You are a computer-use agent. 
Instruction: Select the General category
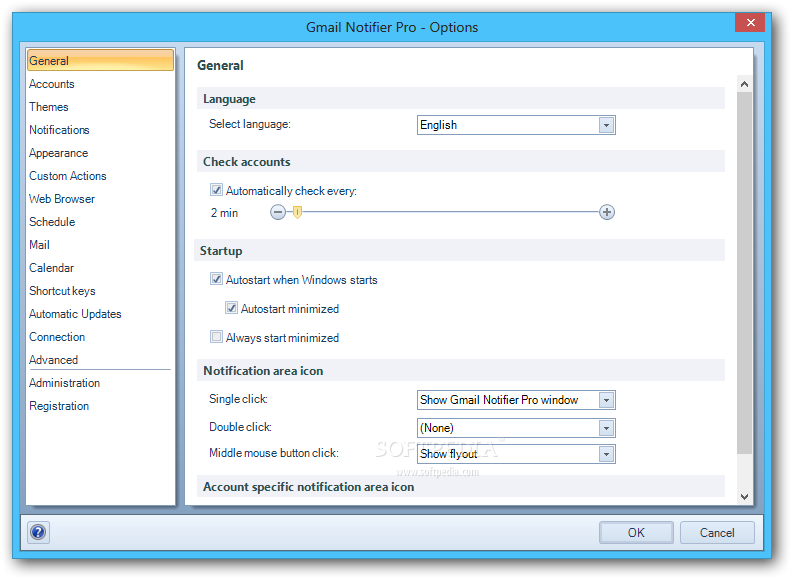[100, 61]
